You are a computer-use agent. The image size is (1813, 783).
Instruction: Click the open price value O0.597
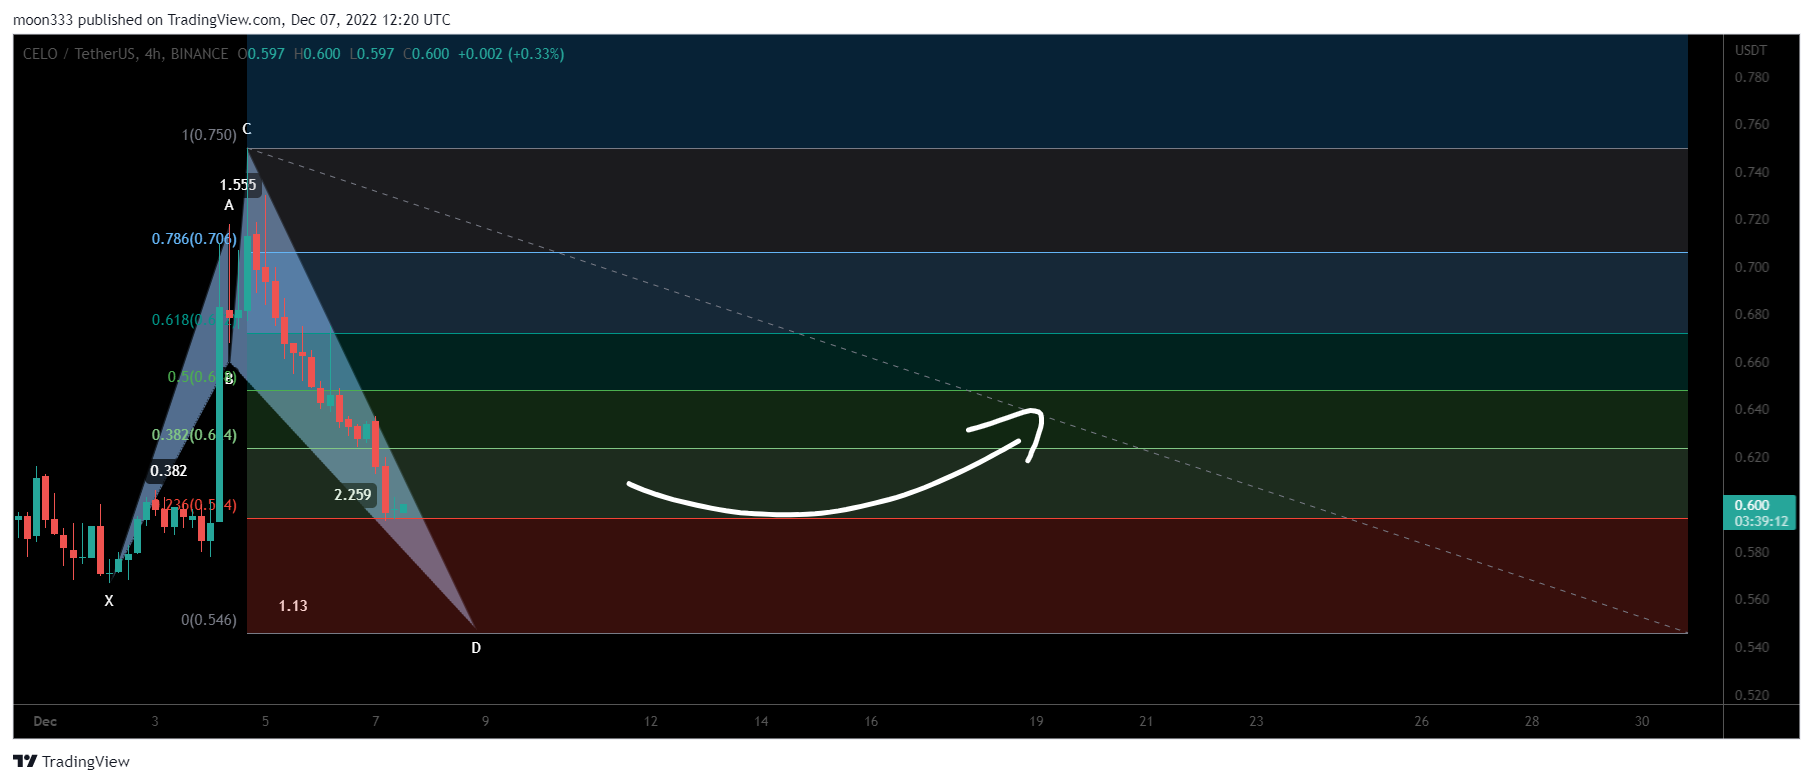[261, 54]
